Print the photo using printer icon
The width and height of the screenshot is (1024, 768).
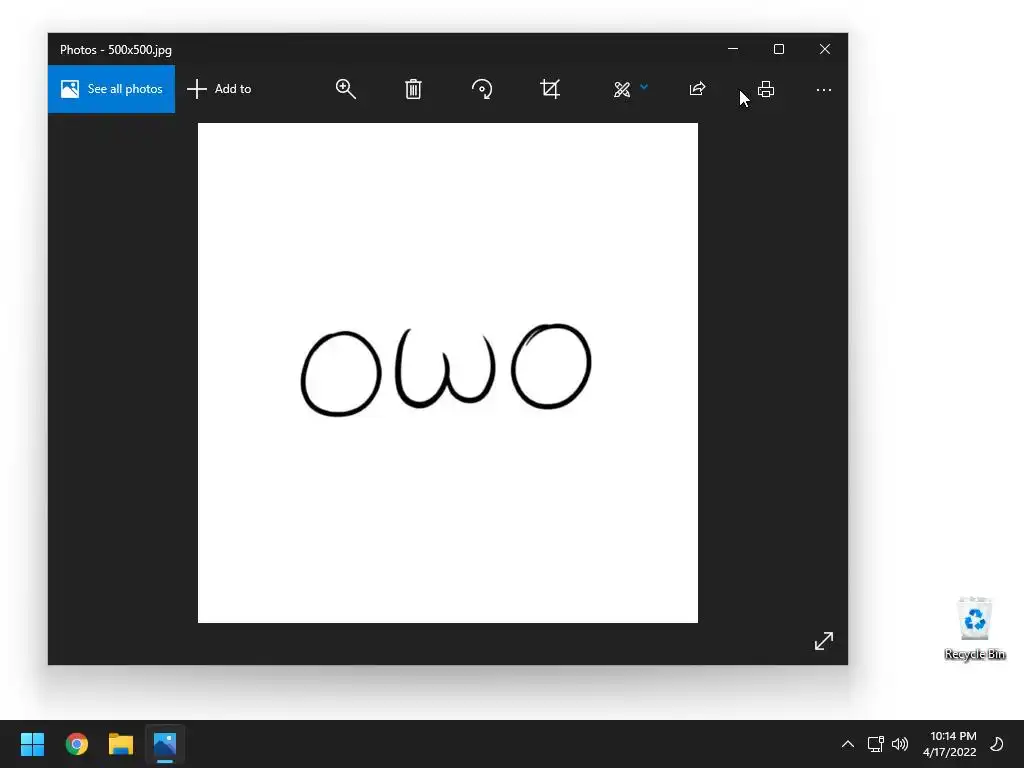766,89
